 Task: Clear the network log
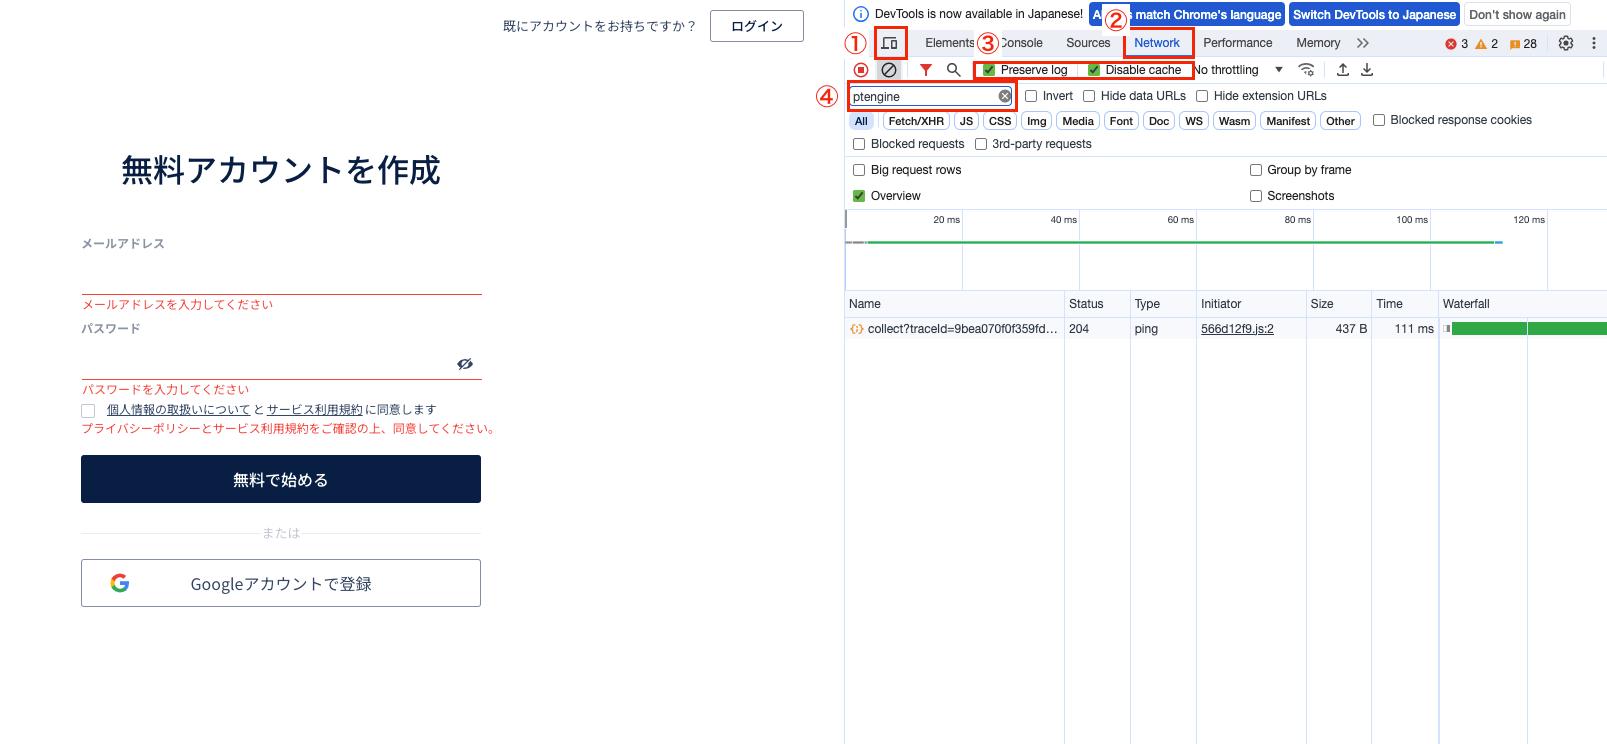tap(889, 70)
